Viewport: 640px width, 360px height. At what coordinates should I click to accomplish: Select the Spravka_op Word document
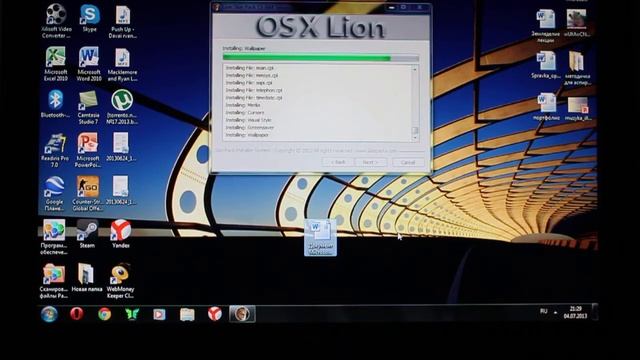coord(546,65)
